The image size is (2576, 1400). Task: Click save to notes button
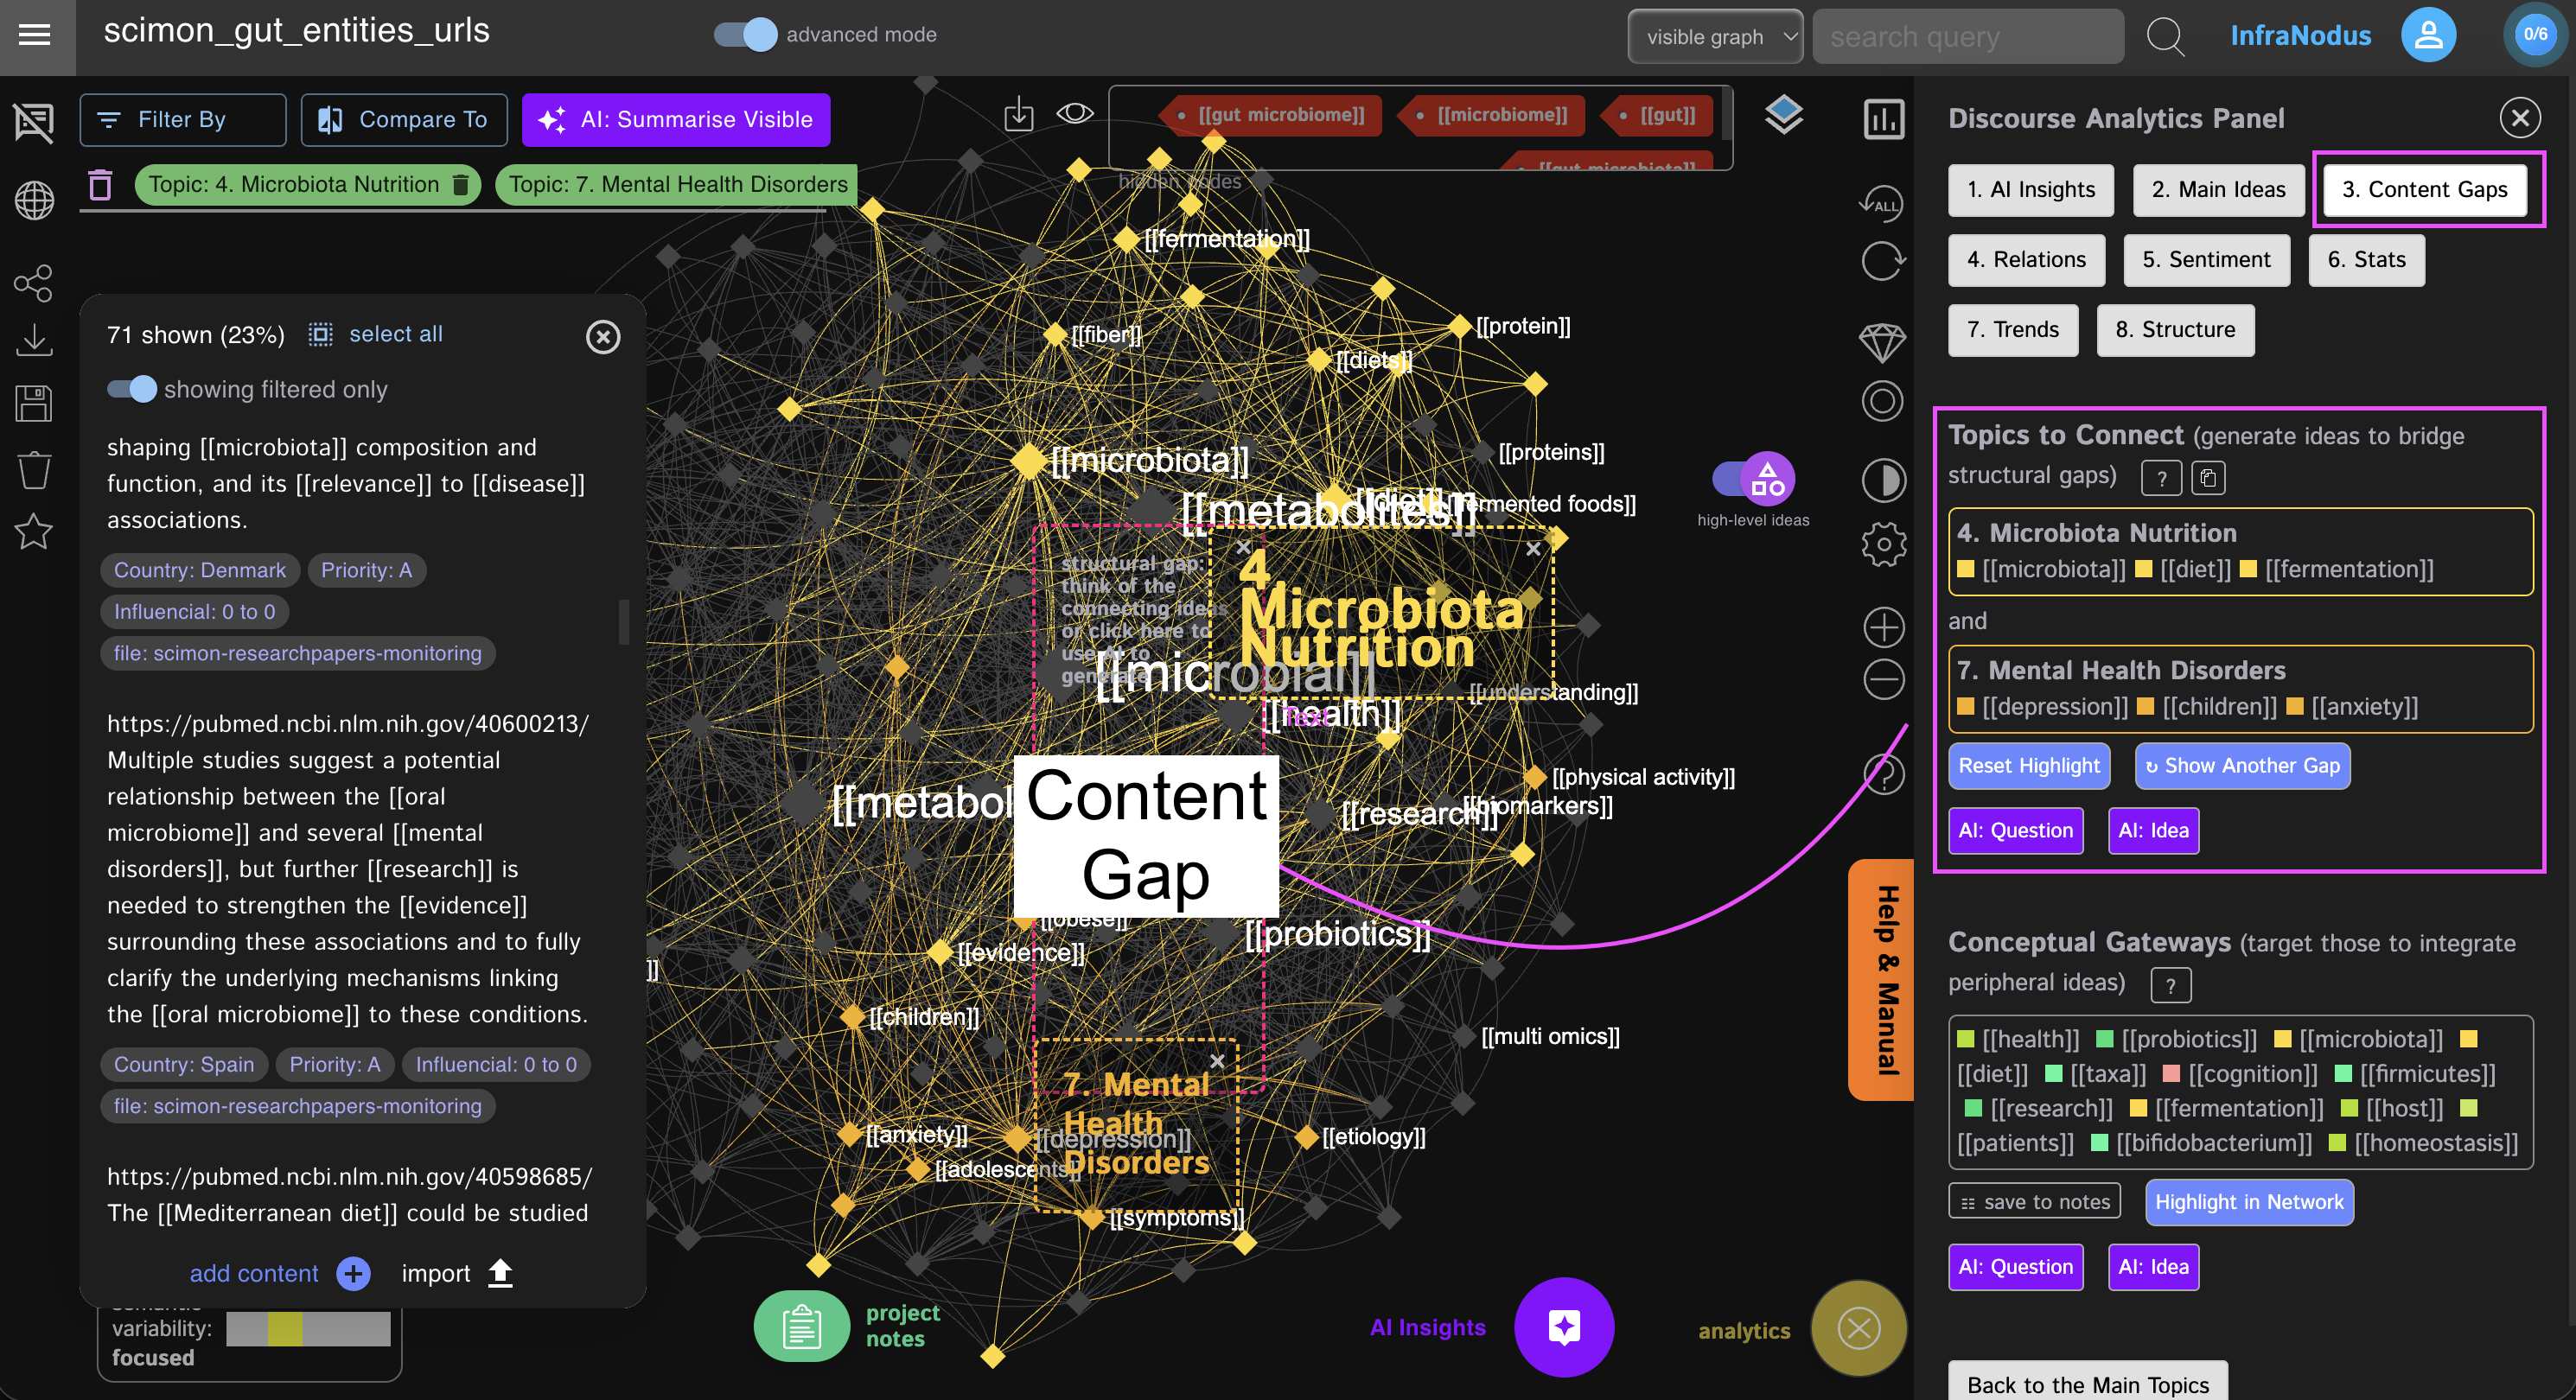[2034, 1203]
